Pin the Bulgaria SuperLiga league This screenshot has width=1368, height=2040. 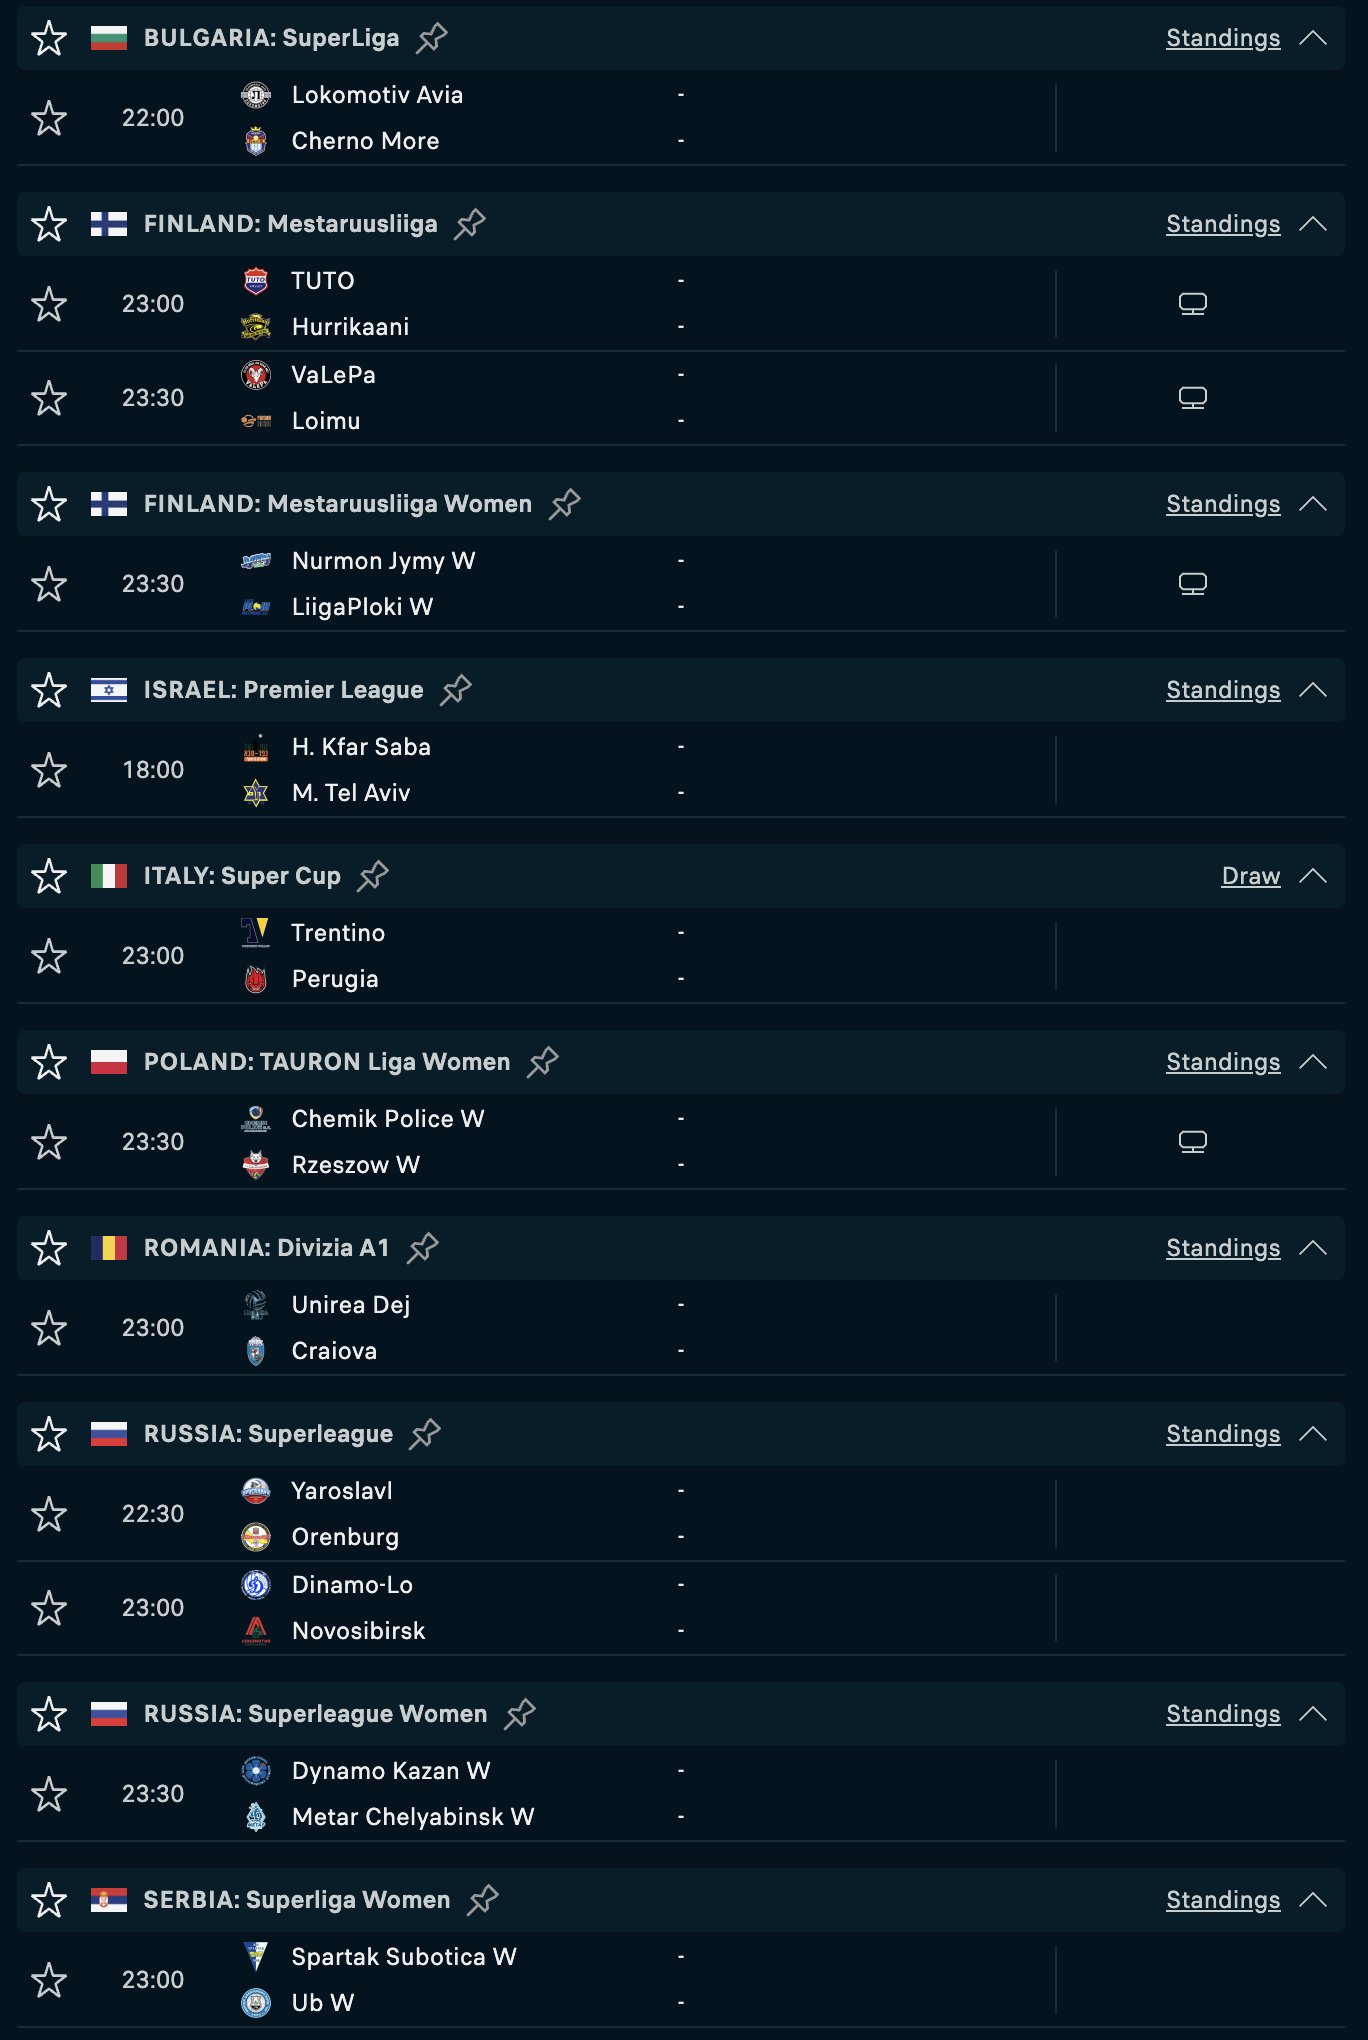click(x=432, y=38)
